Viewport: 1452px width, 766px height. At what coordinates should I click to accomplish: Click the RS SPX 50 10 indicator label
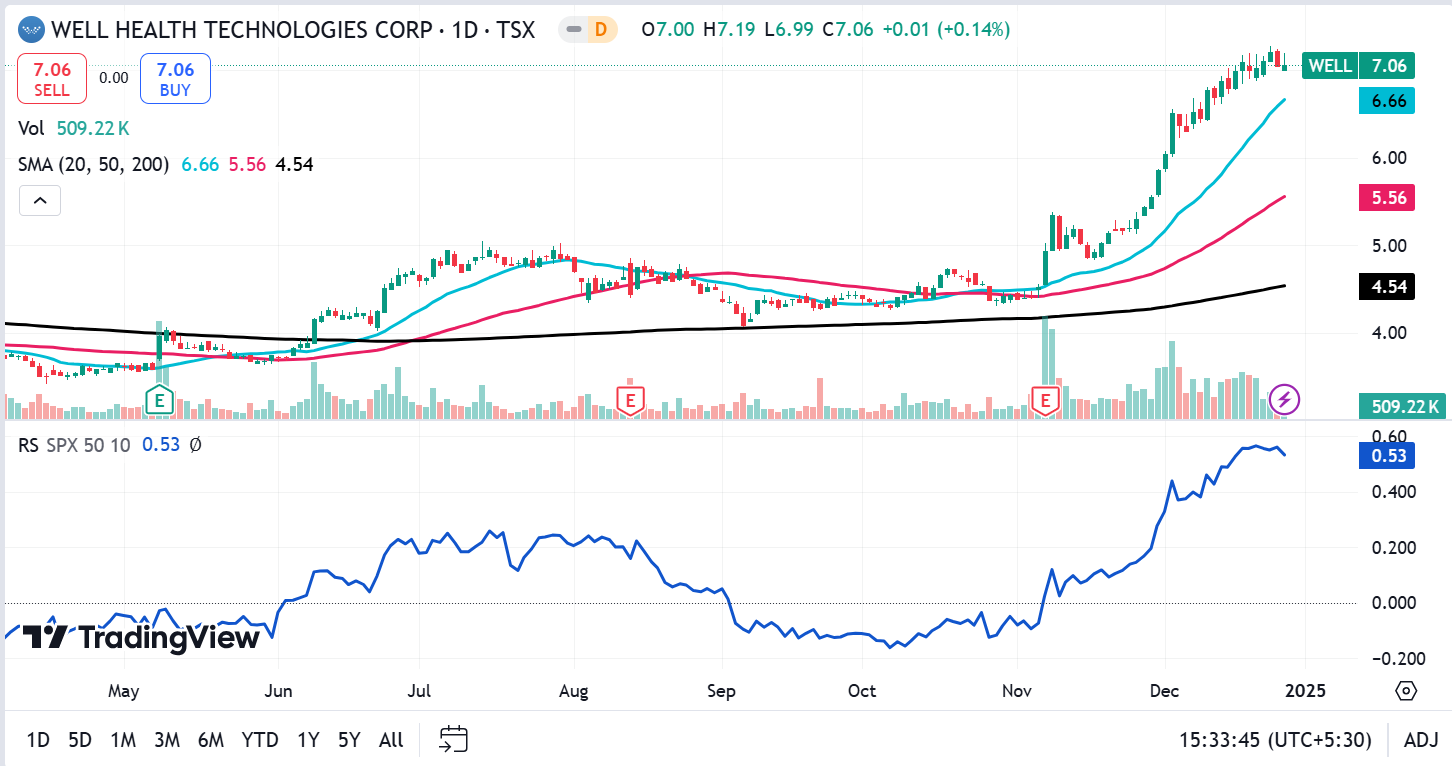point(74,445)
